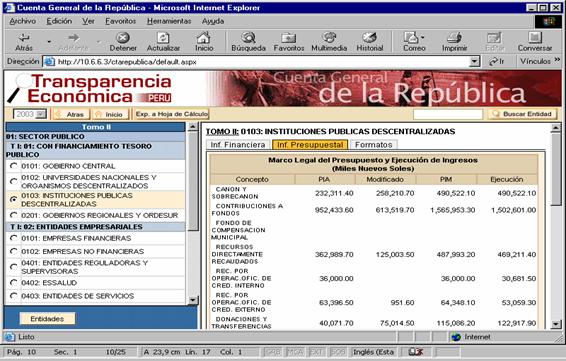Switch to the Inf. Financiera tab
The height and width of the screenshot is (361, 566).
[x=238, y=145]
